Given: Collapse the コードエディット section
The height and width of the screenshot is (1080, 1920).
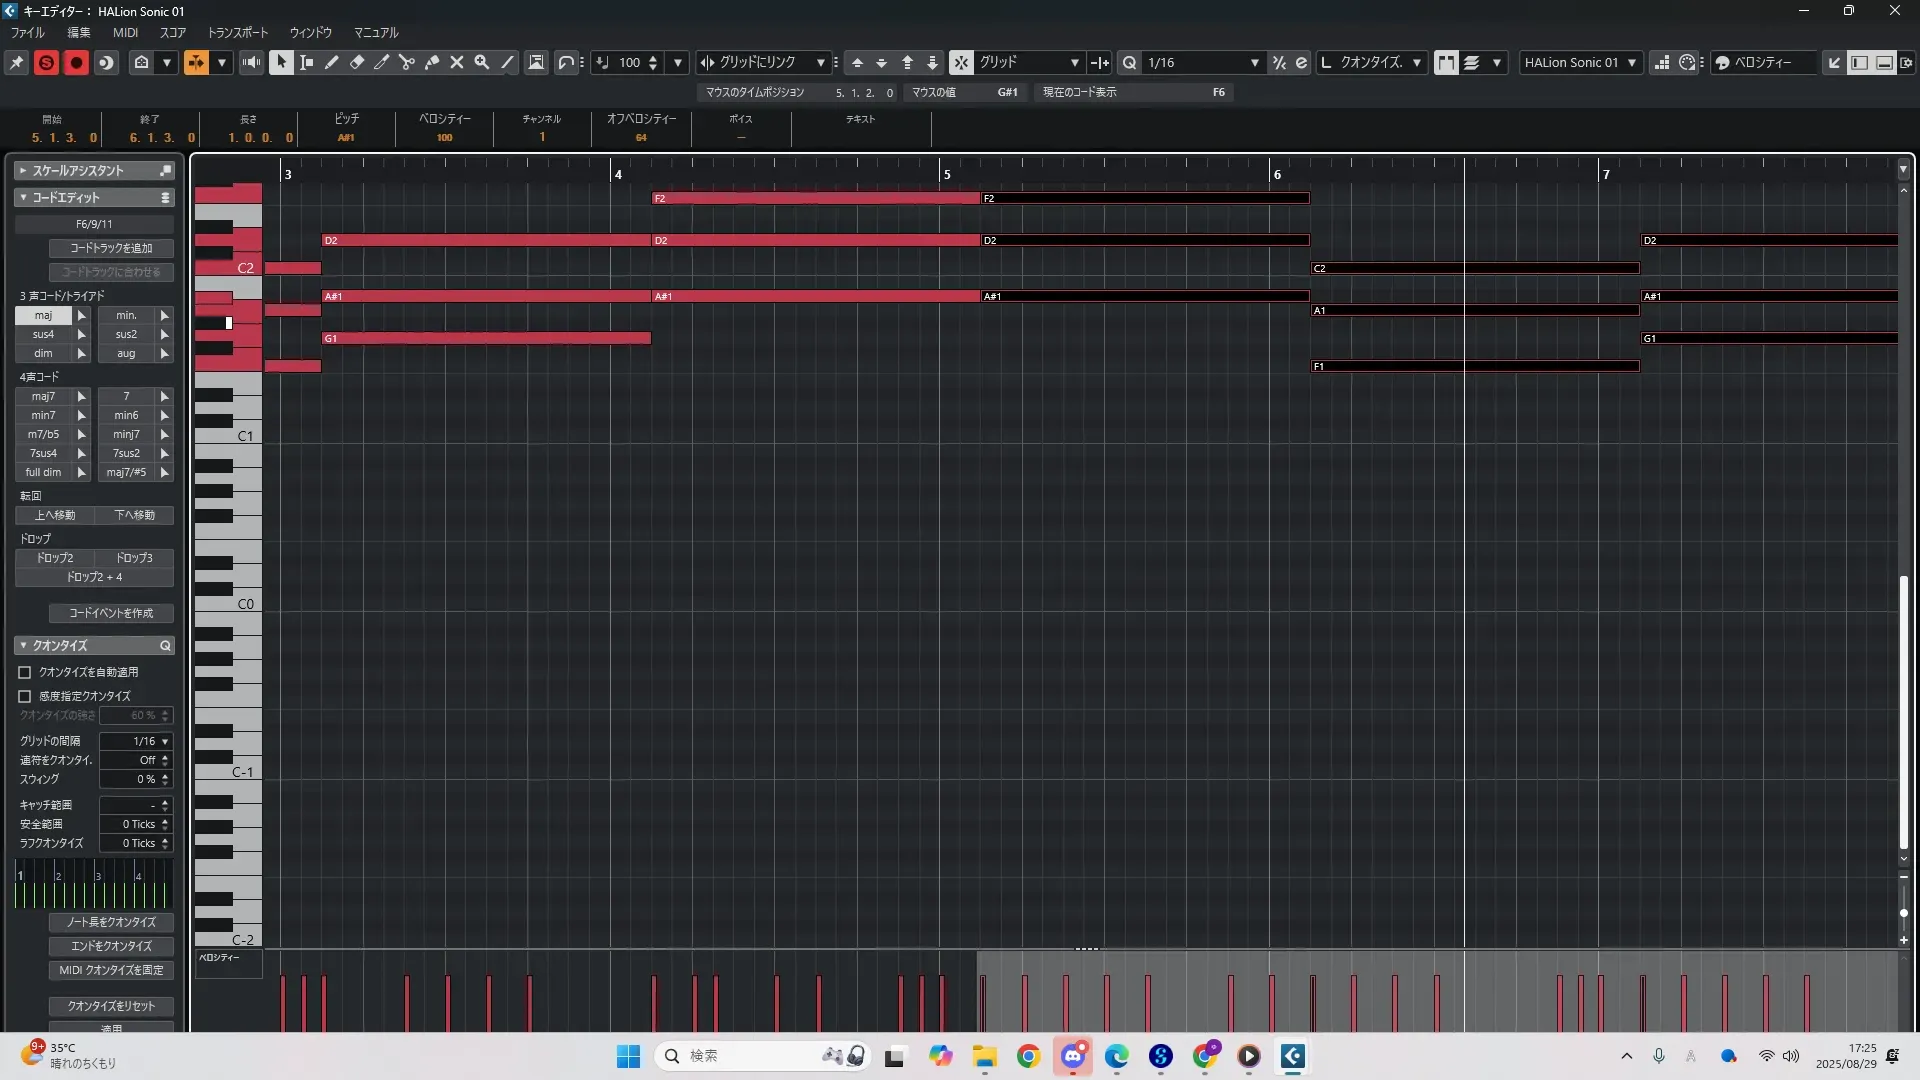Looking at the screenshot, I should [x=23, y=198].
